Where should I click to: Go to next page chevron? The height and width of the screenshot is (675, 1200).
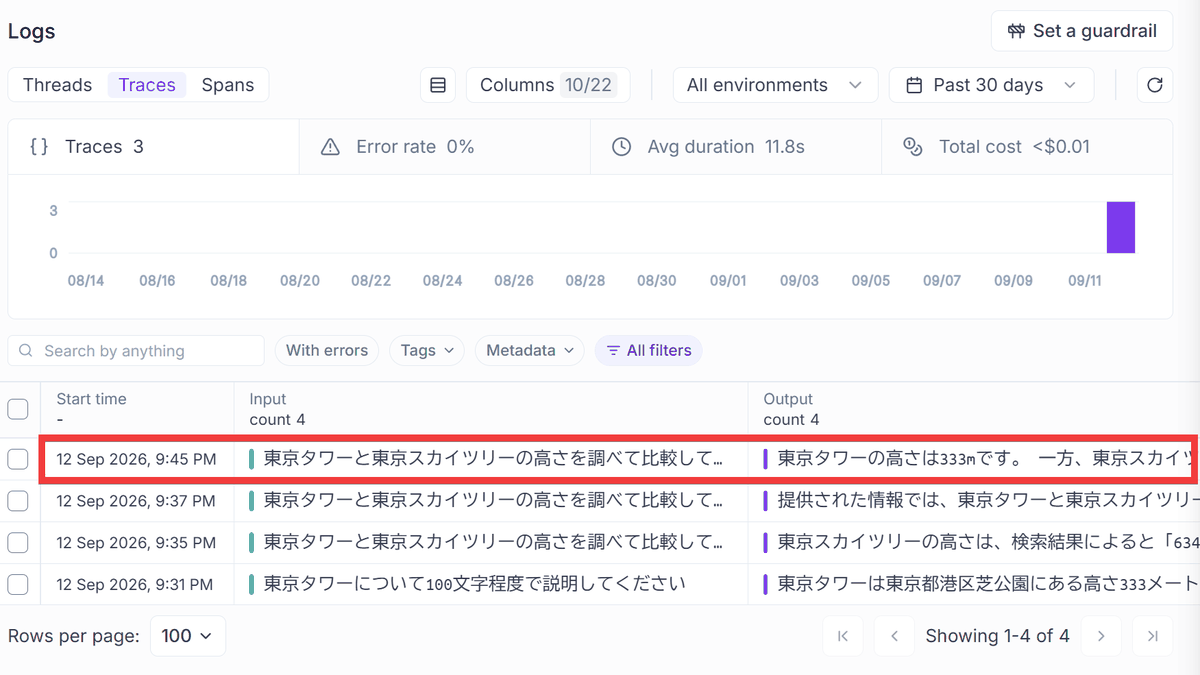point(1101,636)
